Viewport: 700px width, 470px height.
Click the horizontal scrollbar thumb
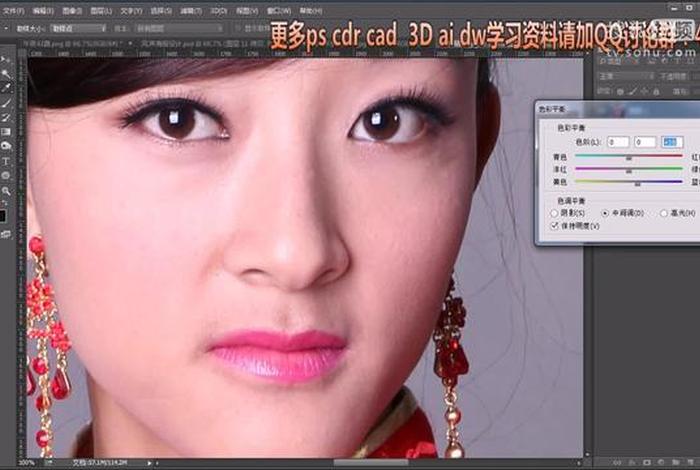(371, 463)
